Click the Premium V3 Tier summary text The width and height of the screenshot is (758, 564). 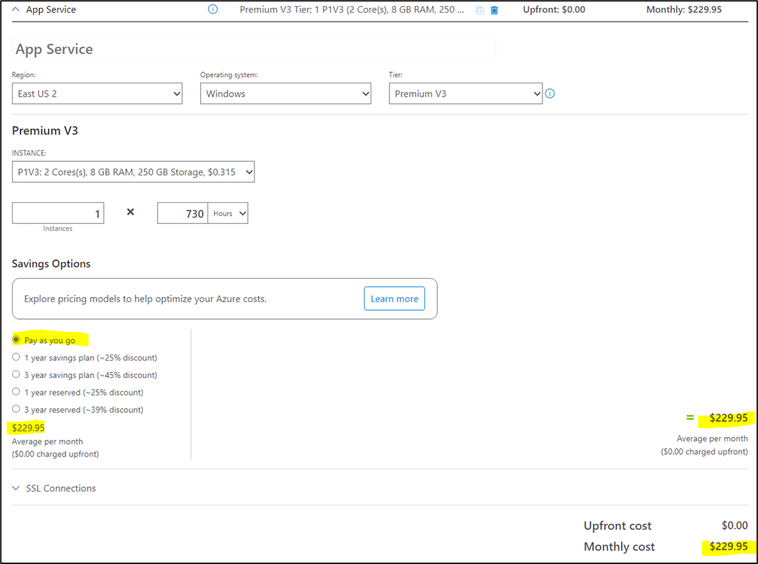pyautogui.click(x=351, y=10)
